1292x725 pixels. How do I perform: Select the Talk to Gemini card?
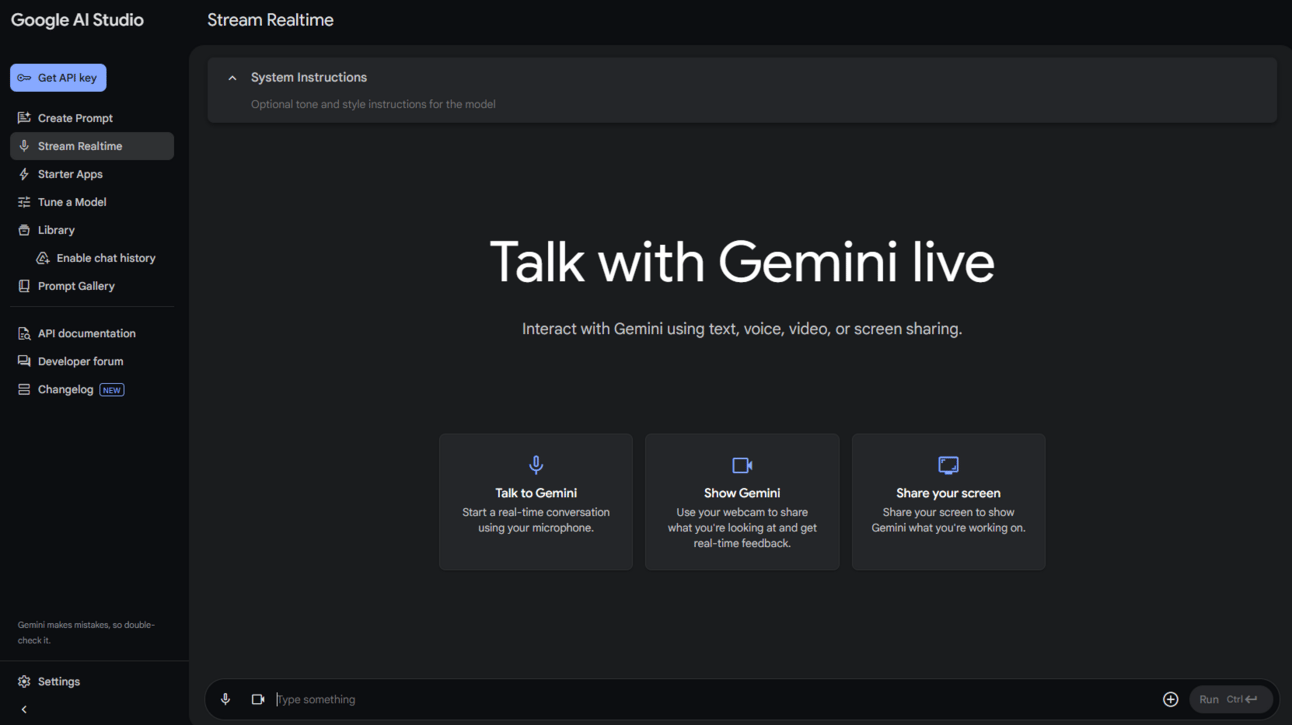[x=536, y=502]
